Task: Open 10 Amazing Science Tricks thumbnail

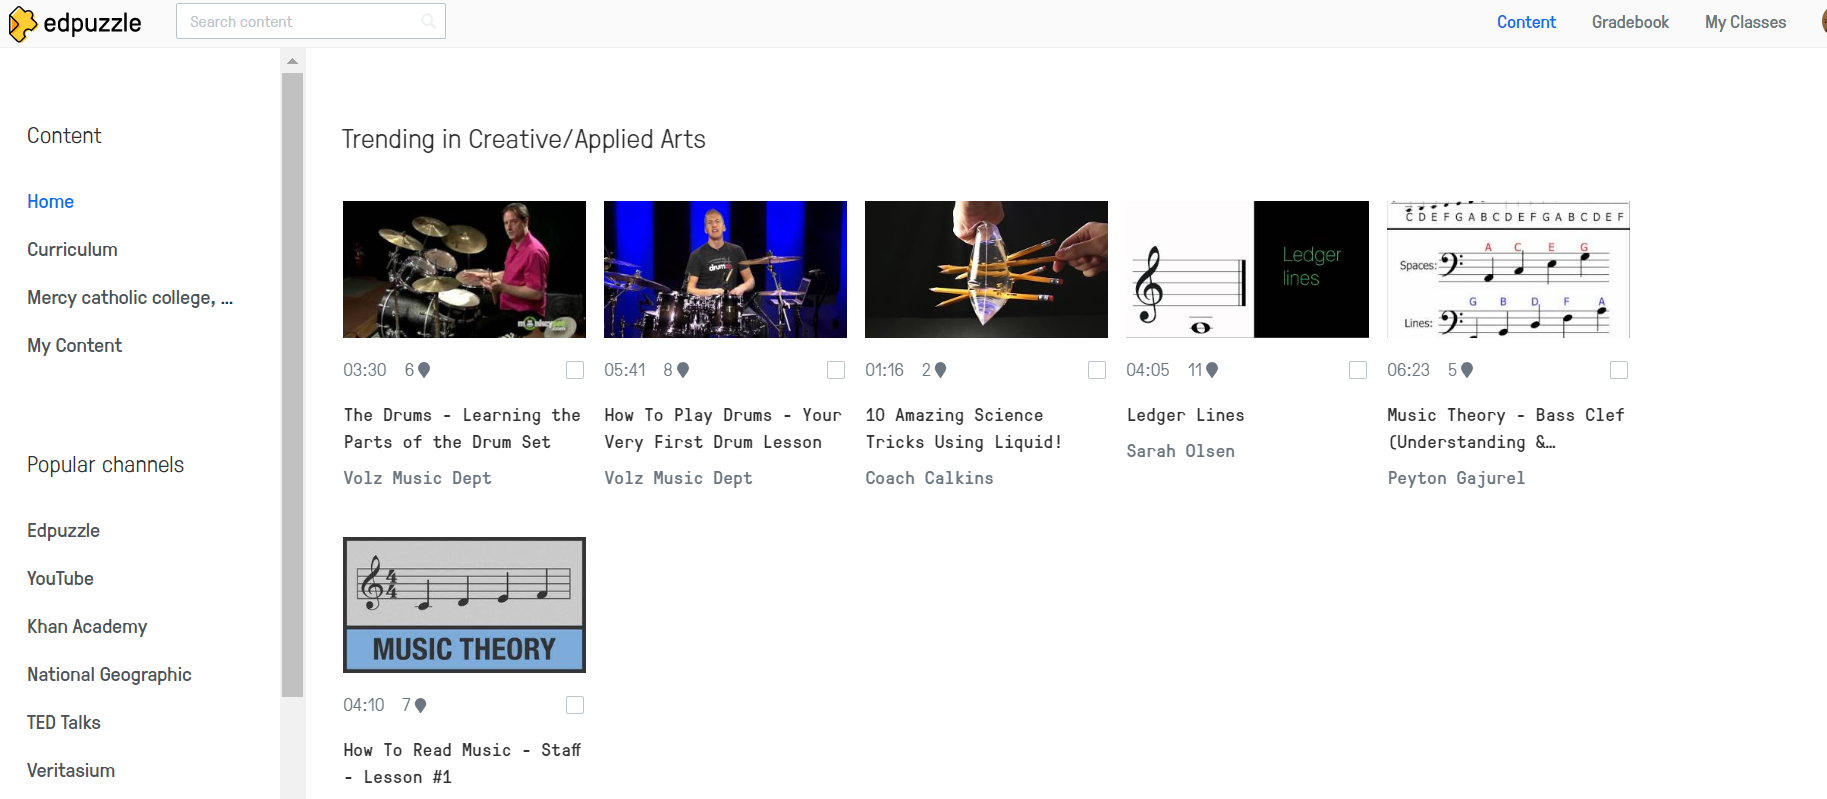Action: 986,269
